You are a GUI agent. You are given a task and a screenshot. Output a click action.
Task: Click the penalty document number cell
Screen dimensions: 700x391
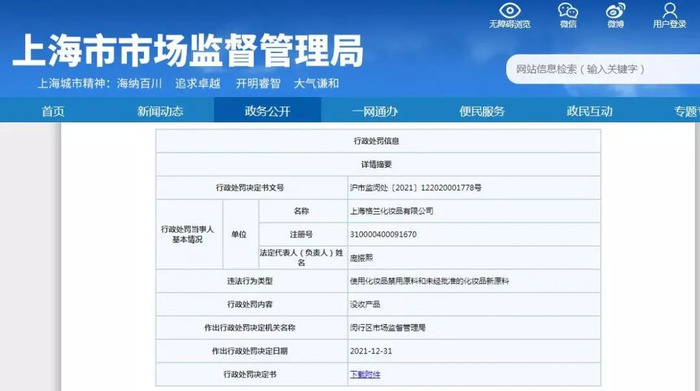[x=474, y=187]
